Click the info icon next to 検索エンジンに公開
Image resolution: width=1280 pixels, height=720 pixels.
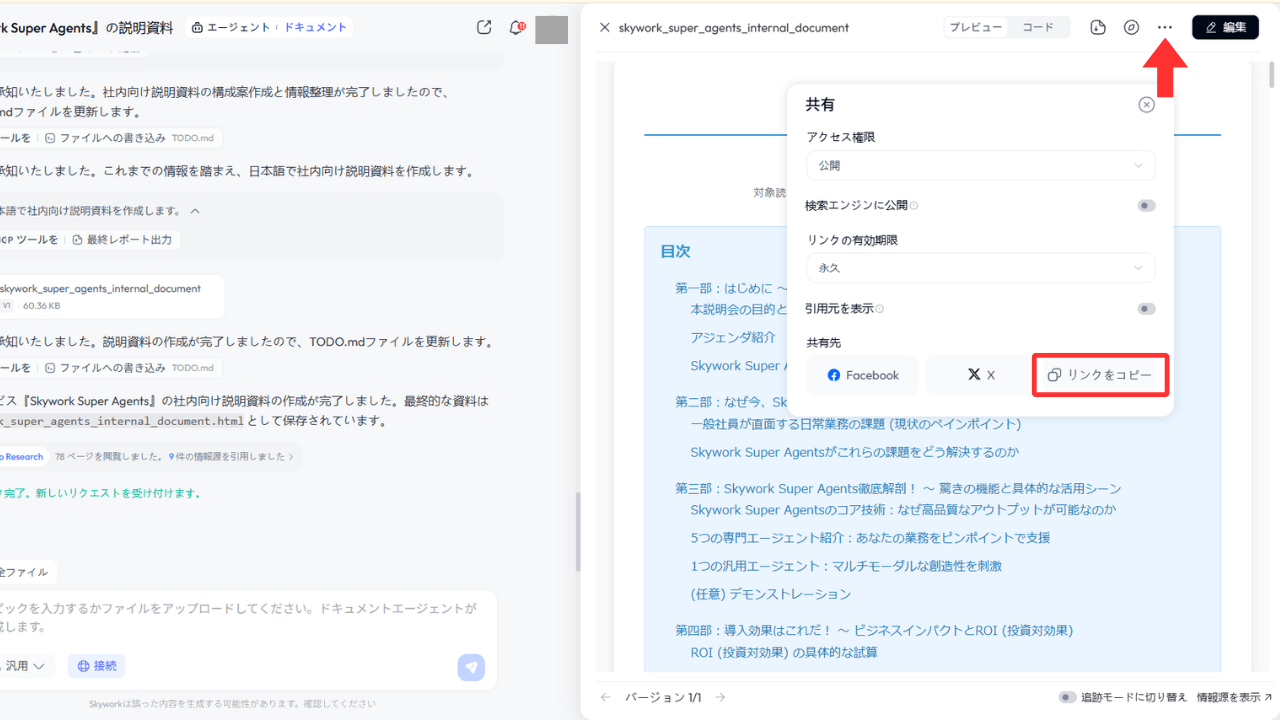914,206
